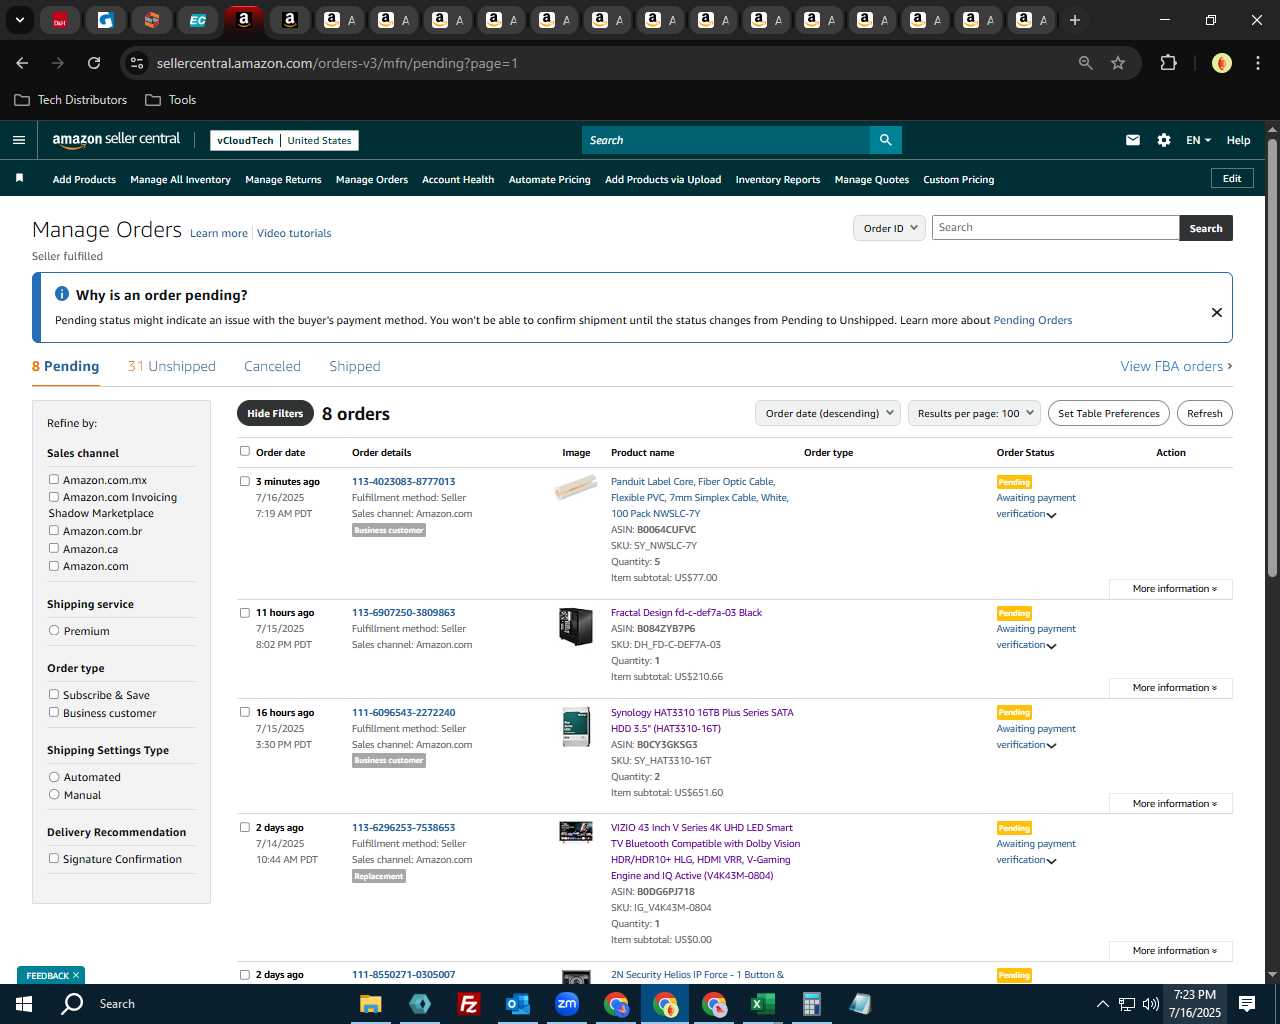Bookmark this page with the star icon

[x=1118, y=63]
